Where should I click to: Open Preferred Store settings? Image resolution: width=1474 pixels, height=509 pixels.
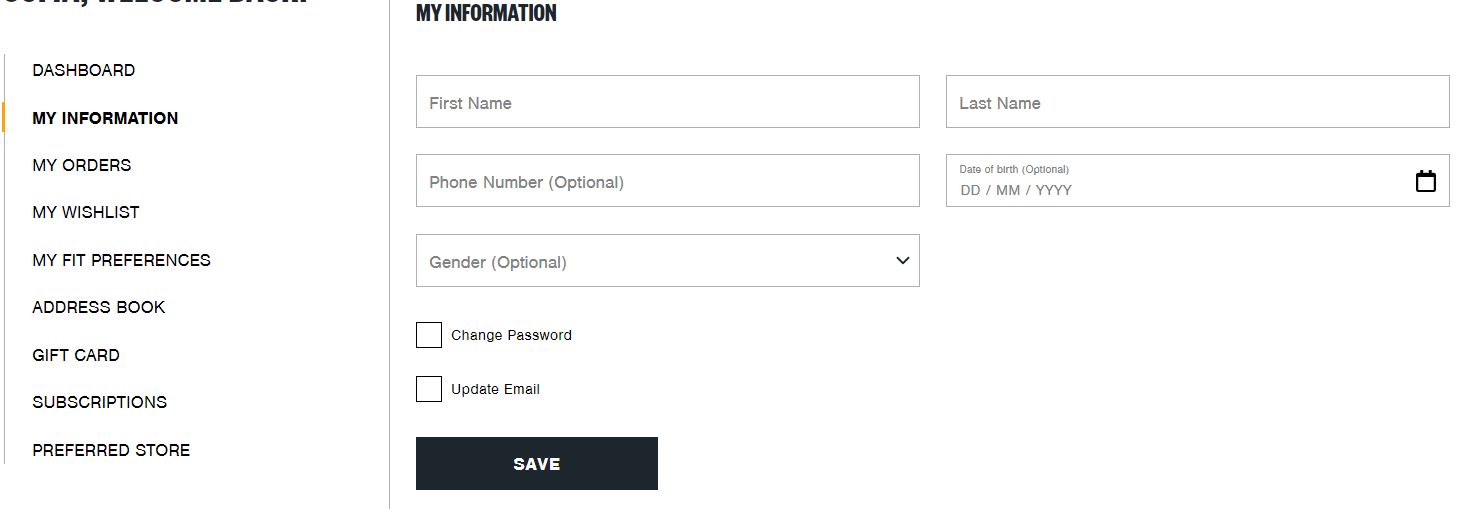tap(111, 450)
